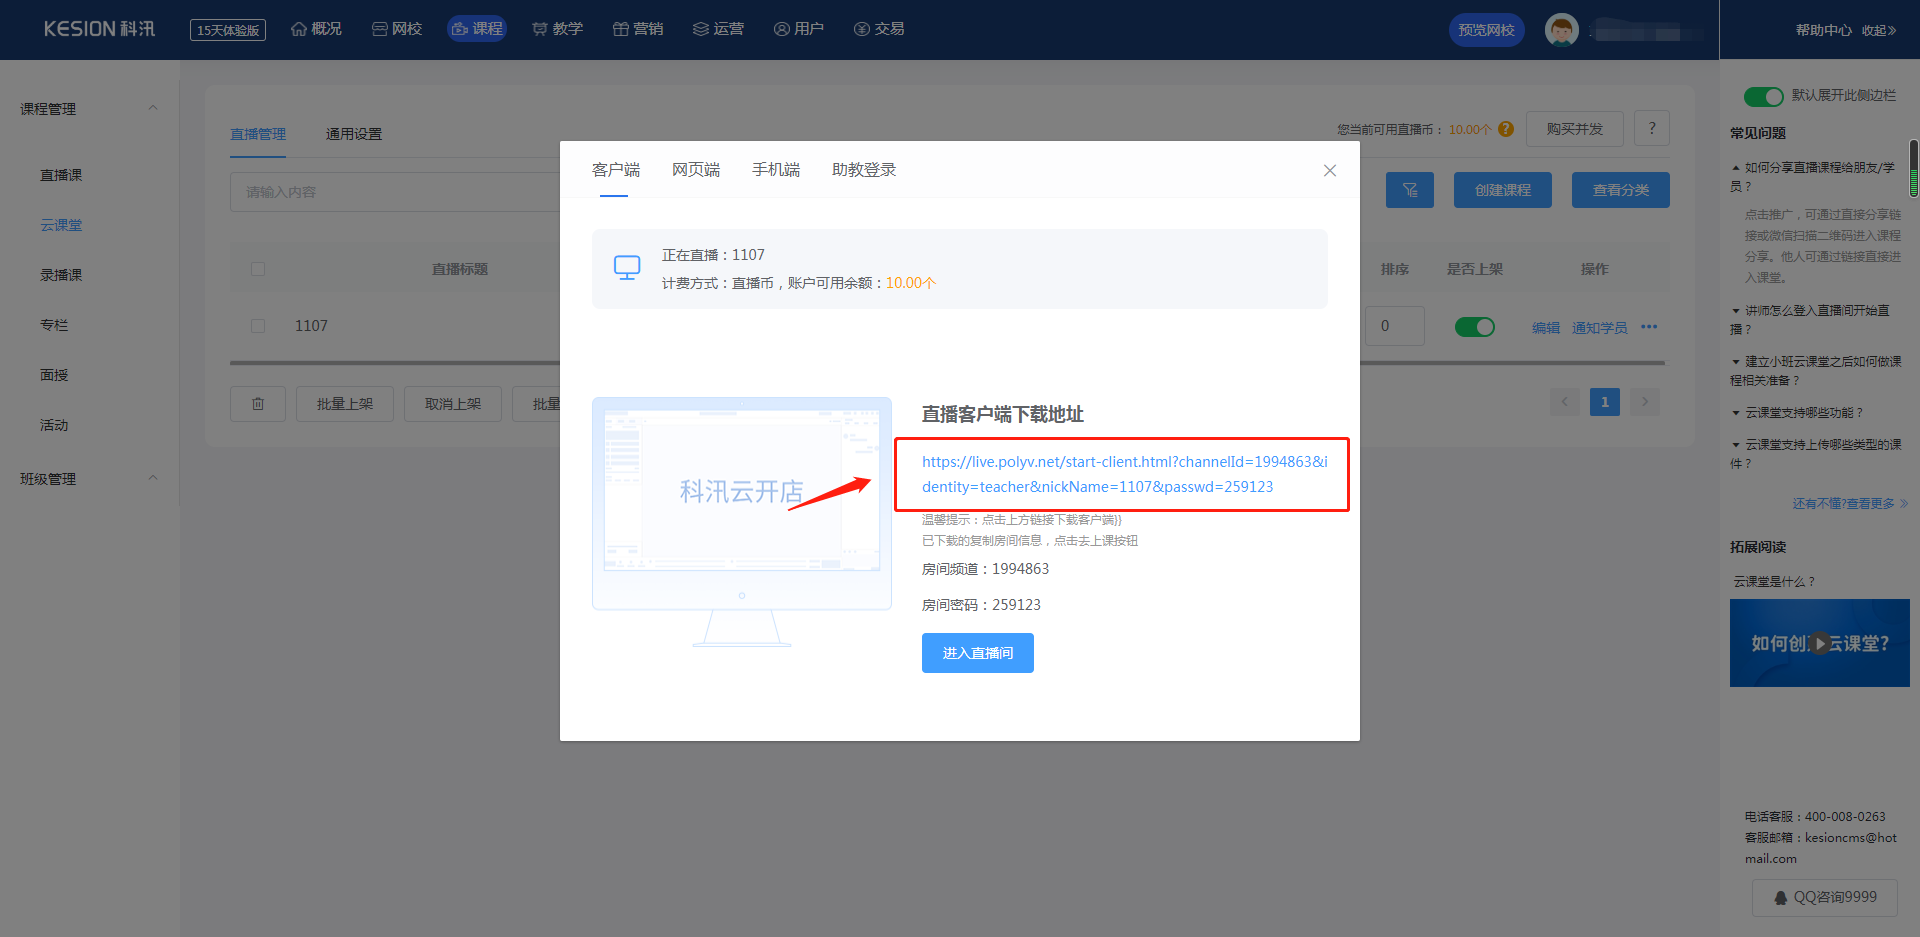Click the question mark help button
The width and height of the screenshot is (1920, 937).
(x=1651, y=128)
